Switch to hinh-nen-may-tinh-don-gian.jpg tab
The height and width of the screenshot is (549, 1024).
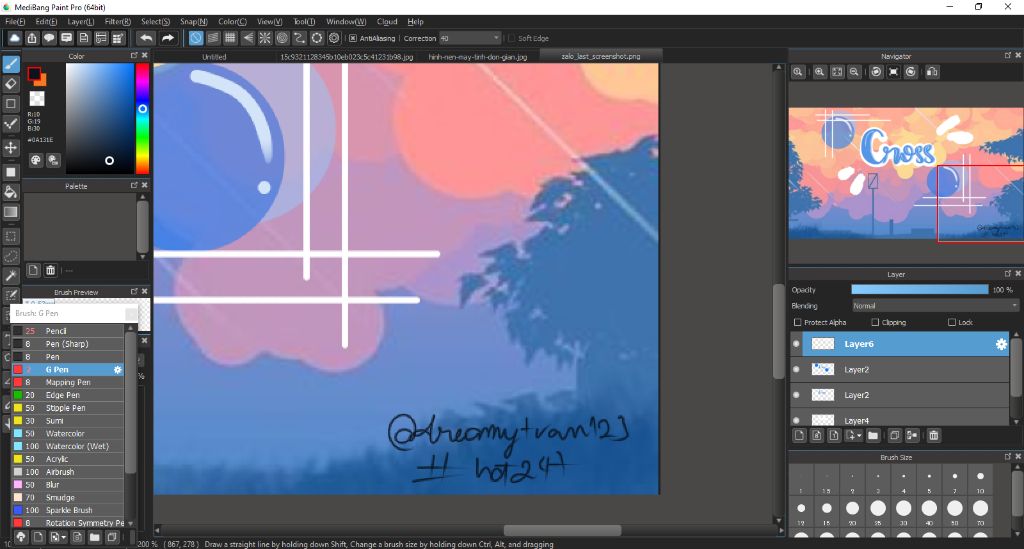pyautogui.click(x=478, y=57)
